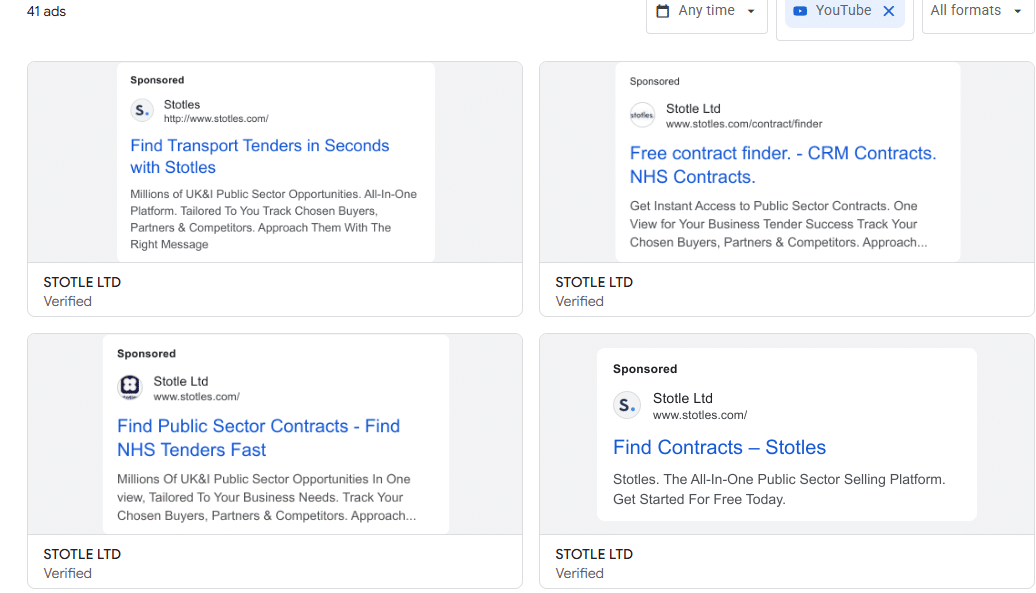
Task: Click http://www.stotles.com/ URL in first ad
Action: 216,119
